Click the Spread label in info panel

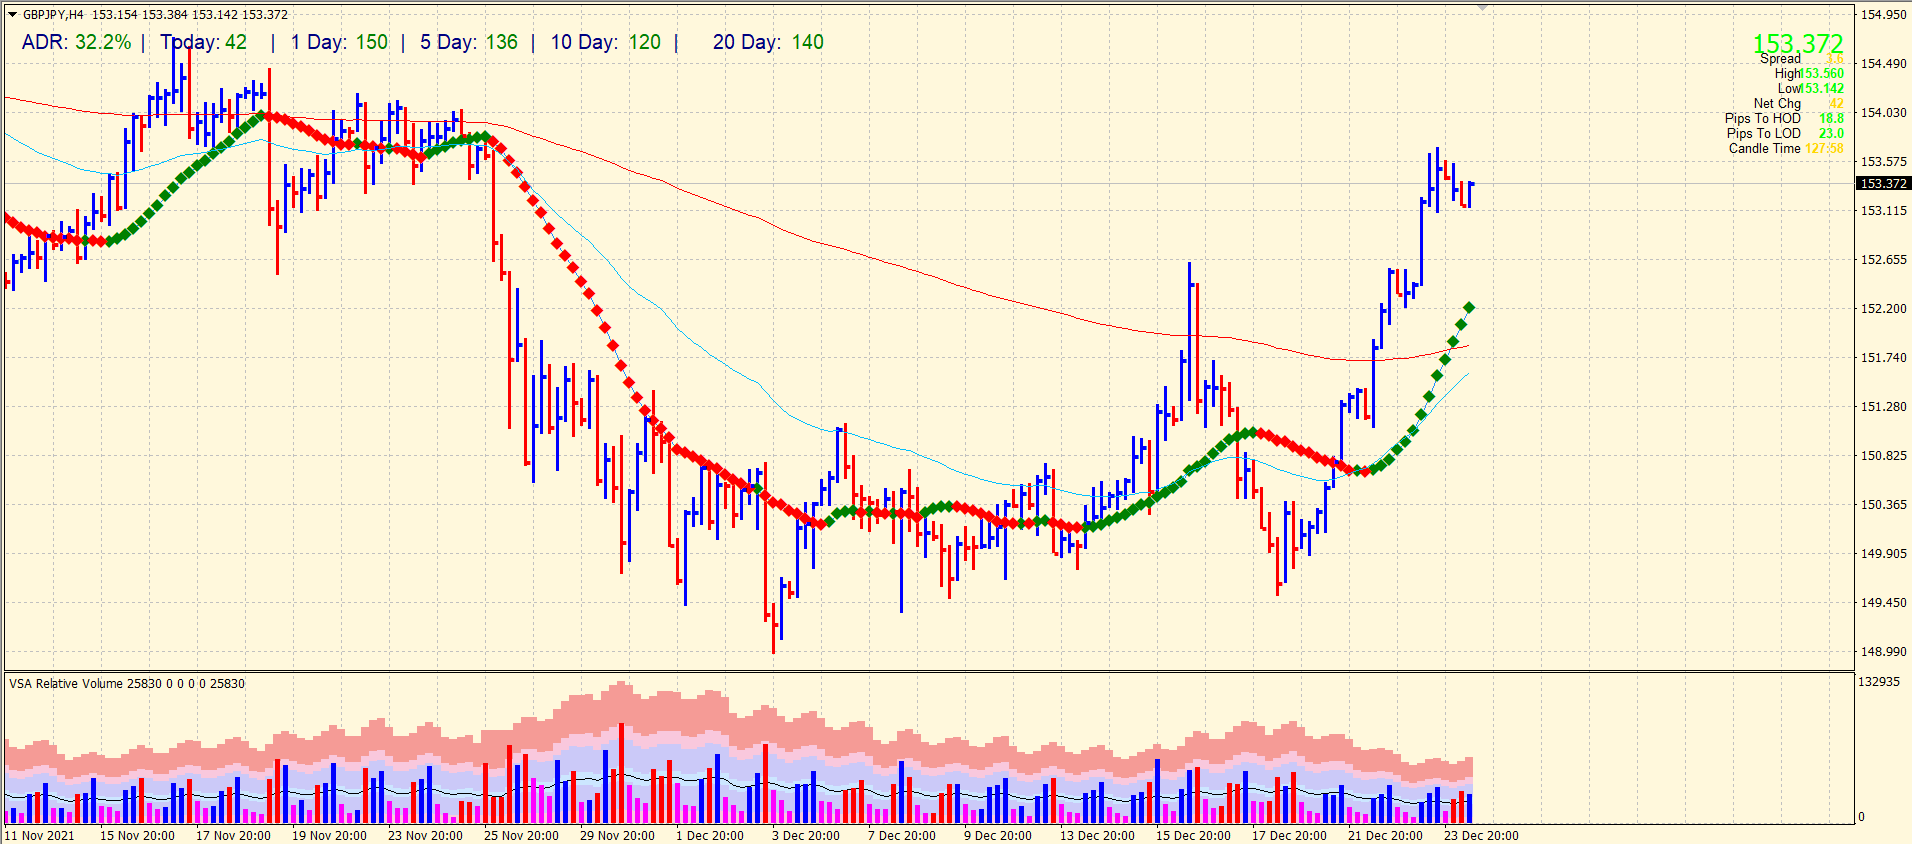(x=1780, y=59)
